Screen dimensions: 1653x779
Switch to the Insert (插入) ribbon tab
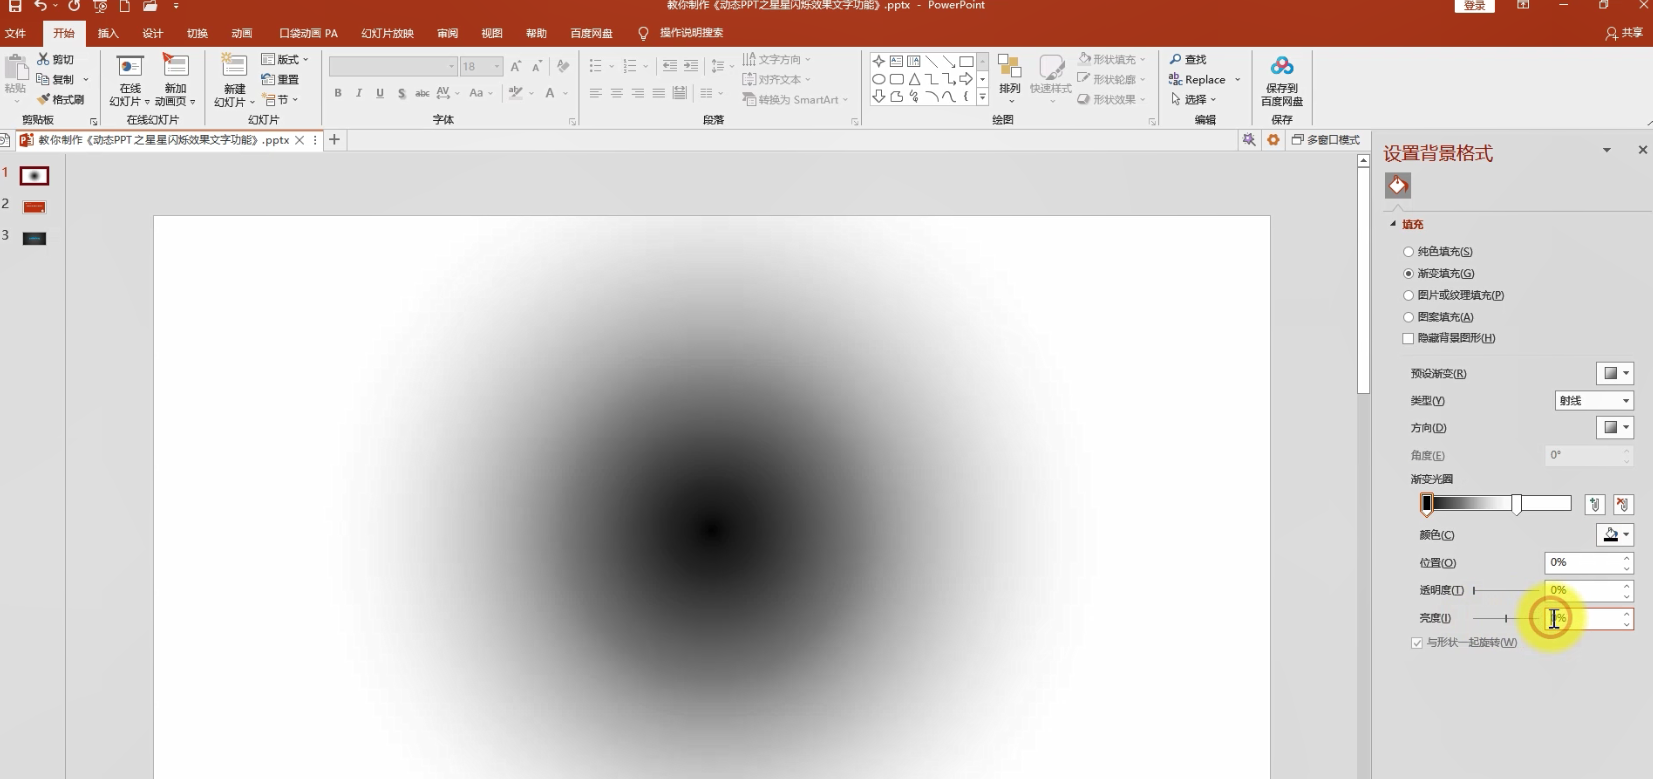108,33
